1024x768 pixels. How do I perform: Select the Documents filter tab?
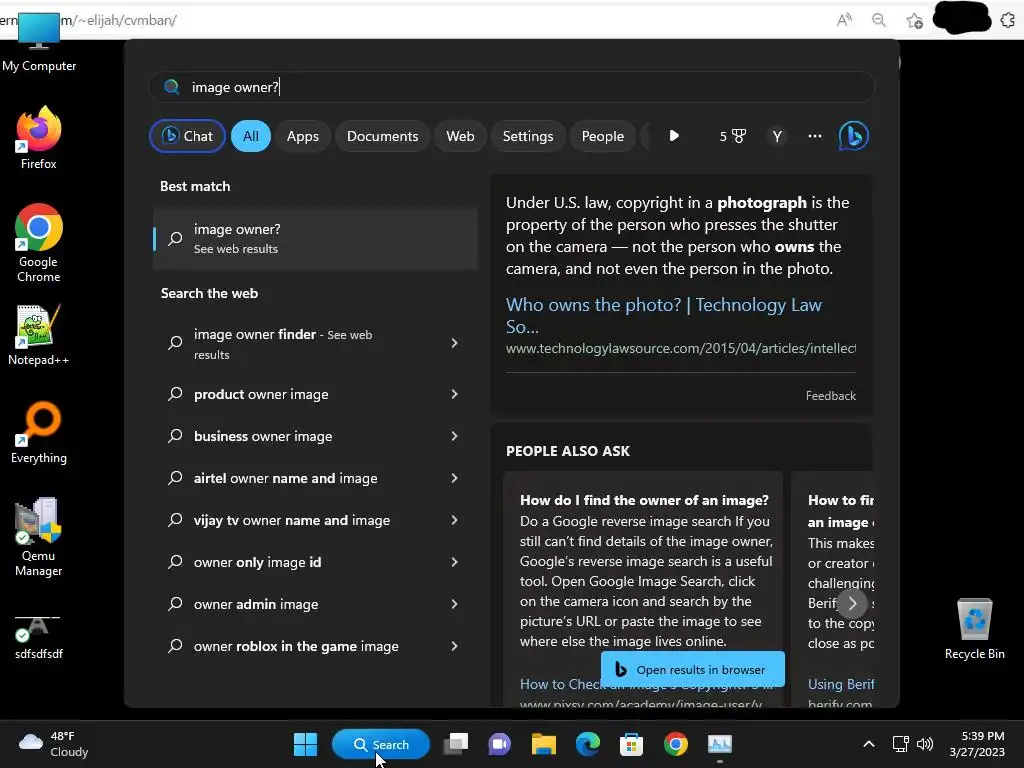[382, 136]
